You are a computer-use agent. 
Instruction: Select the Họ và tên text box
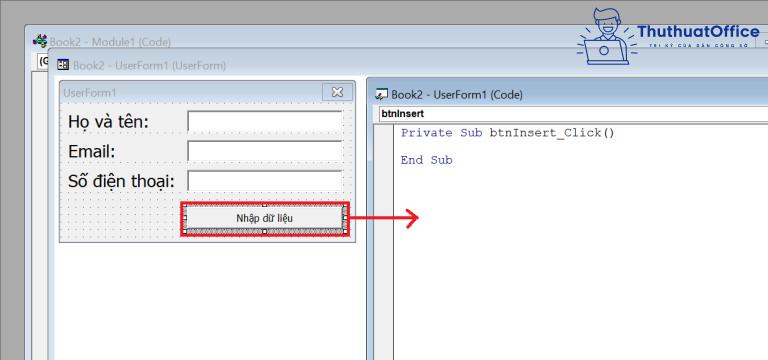pos(264,121)
